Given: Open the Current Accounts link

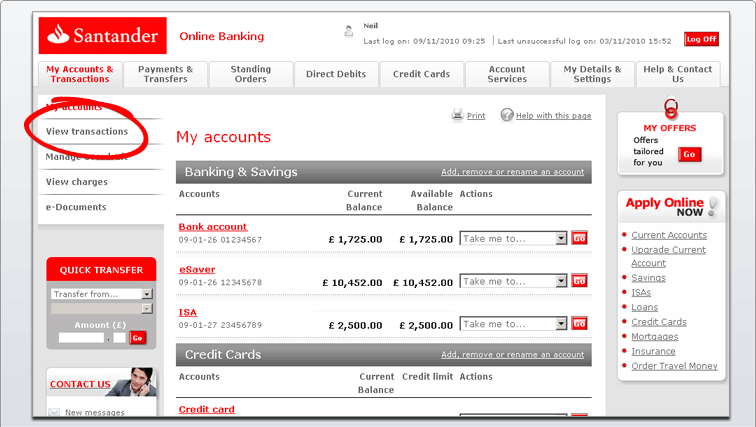Looking at the screenshot, I should tap(669, 235).
